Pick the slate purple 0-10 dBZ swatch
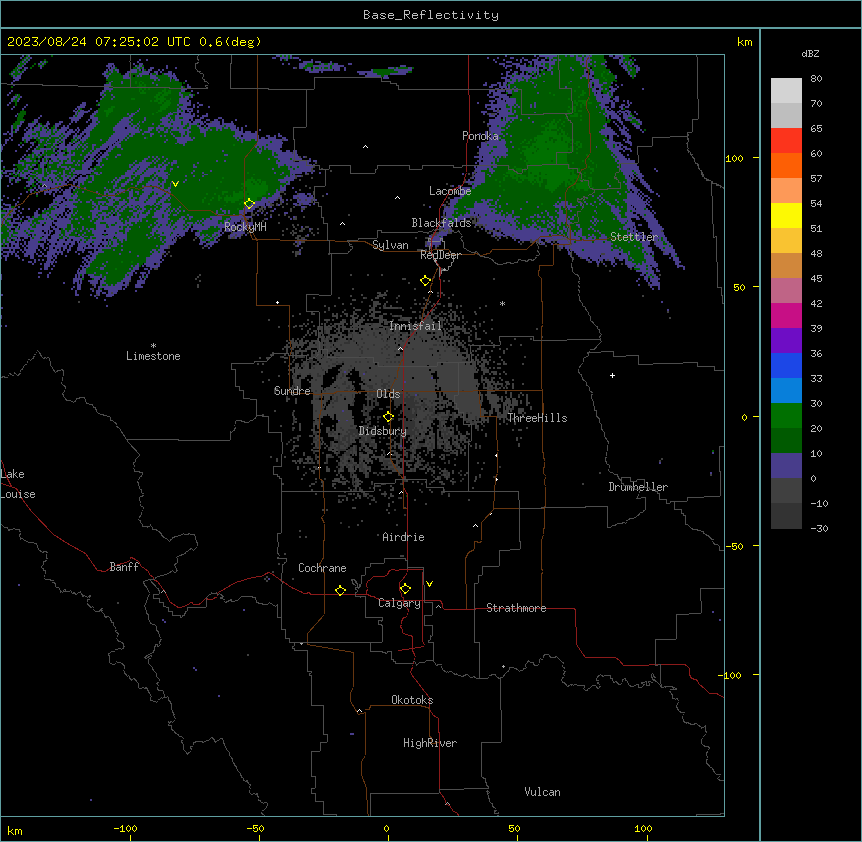 point(786,466)
